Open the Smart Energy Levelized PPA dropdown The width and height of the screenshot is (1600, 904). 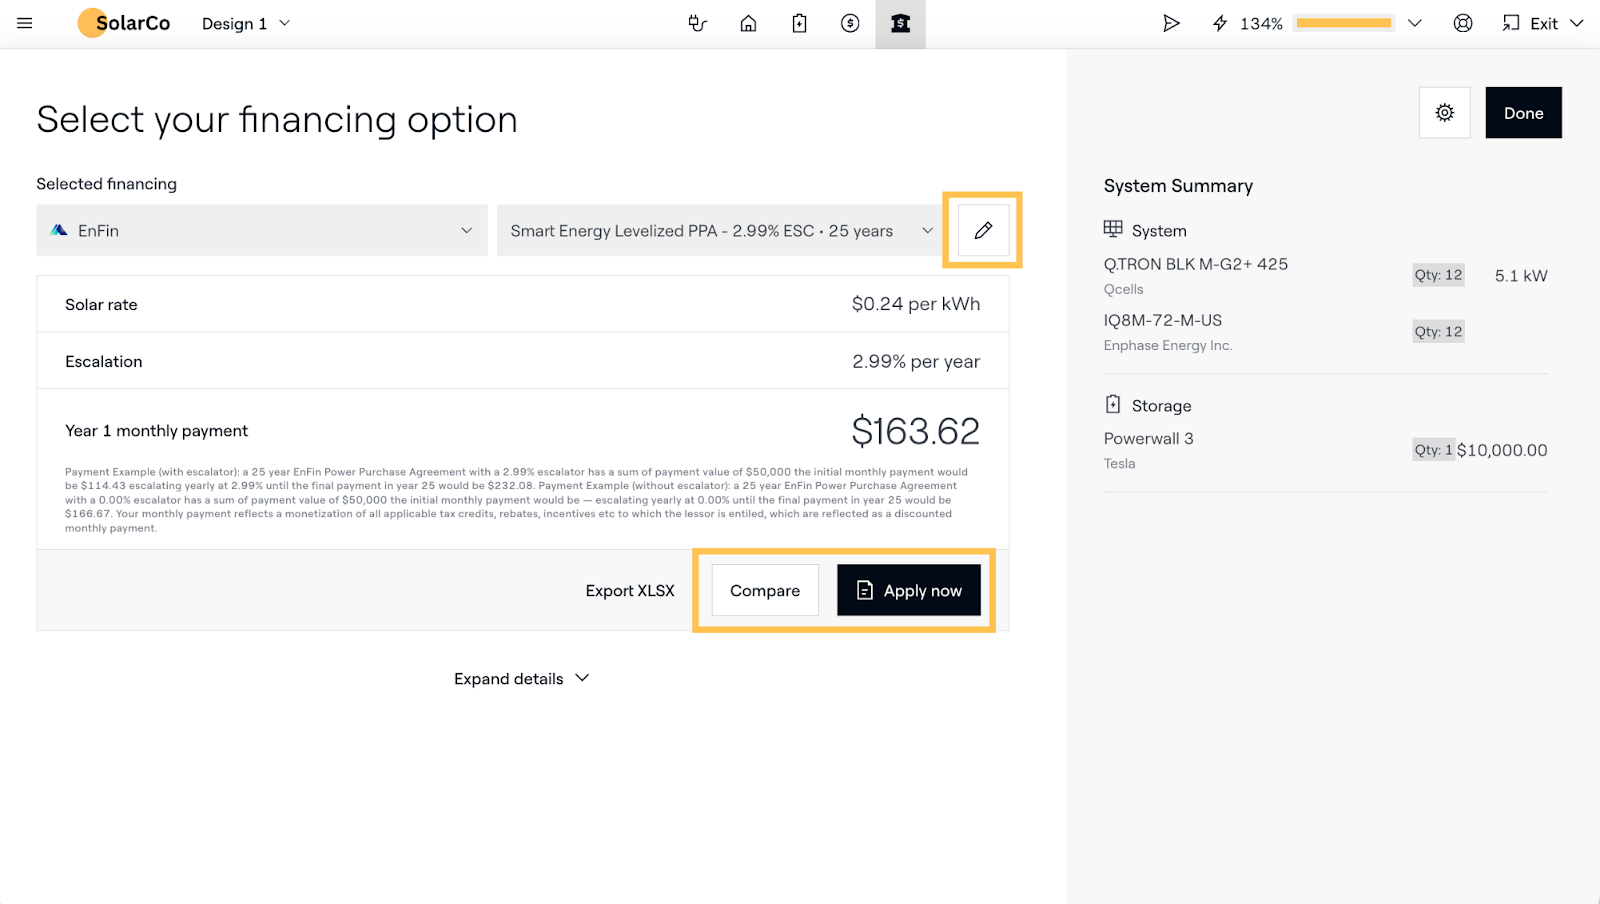pyautogui.click(x=720, y=231)
